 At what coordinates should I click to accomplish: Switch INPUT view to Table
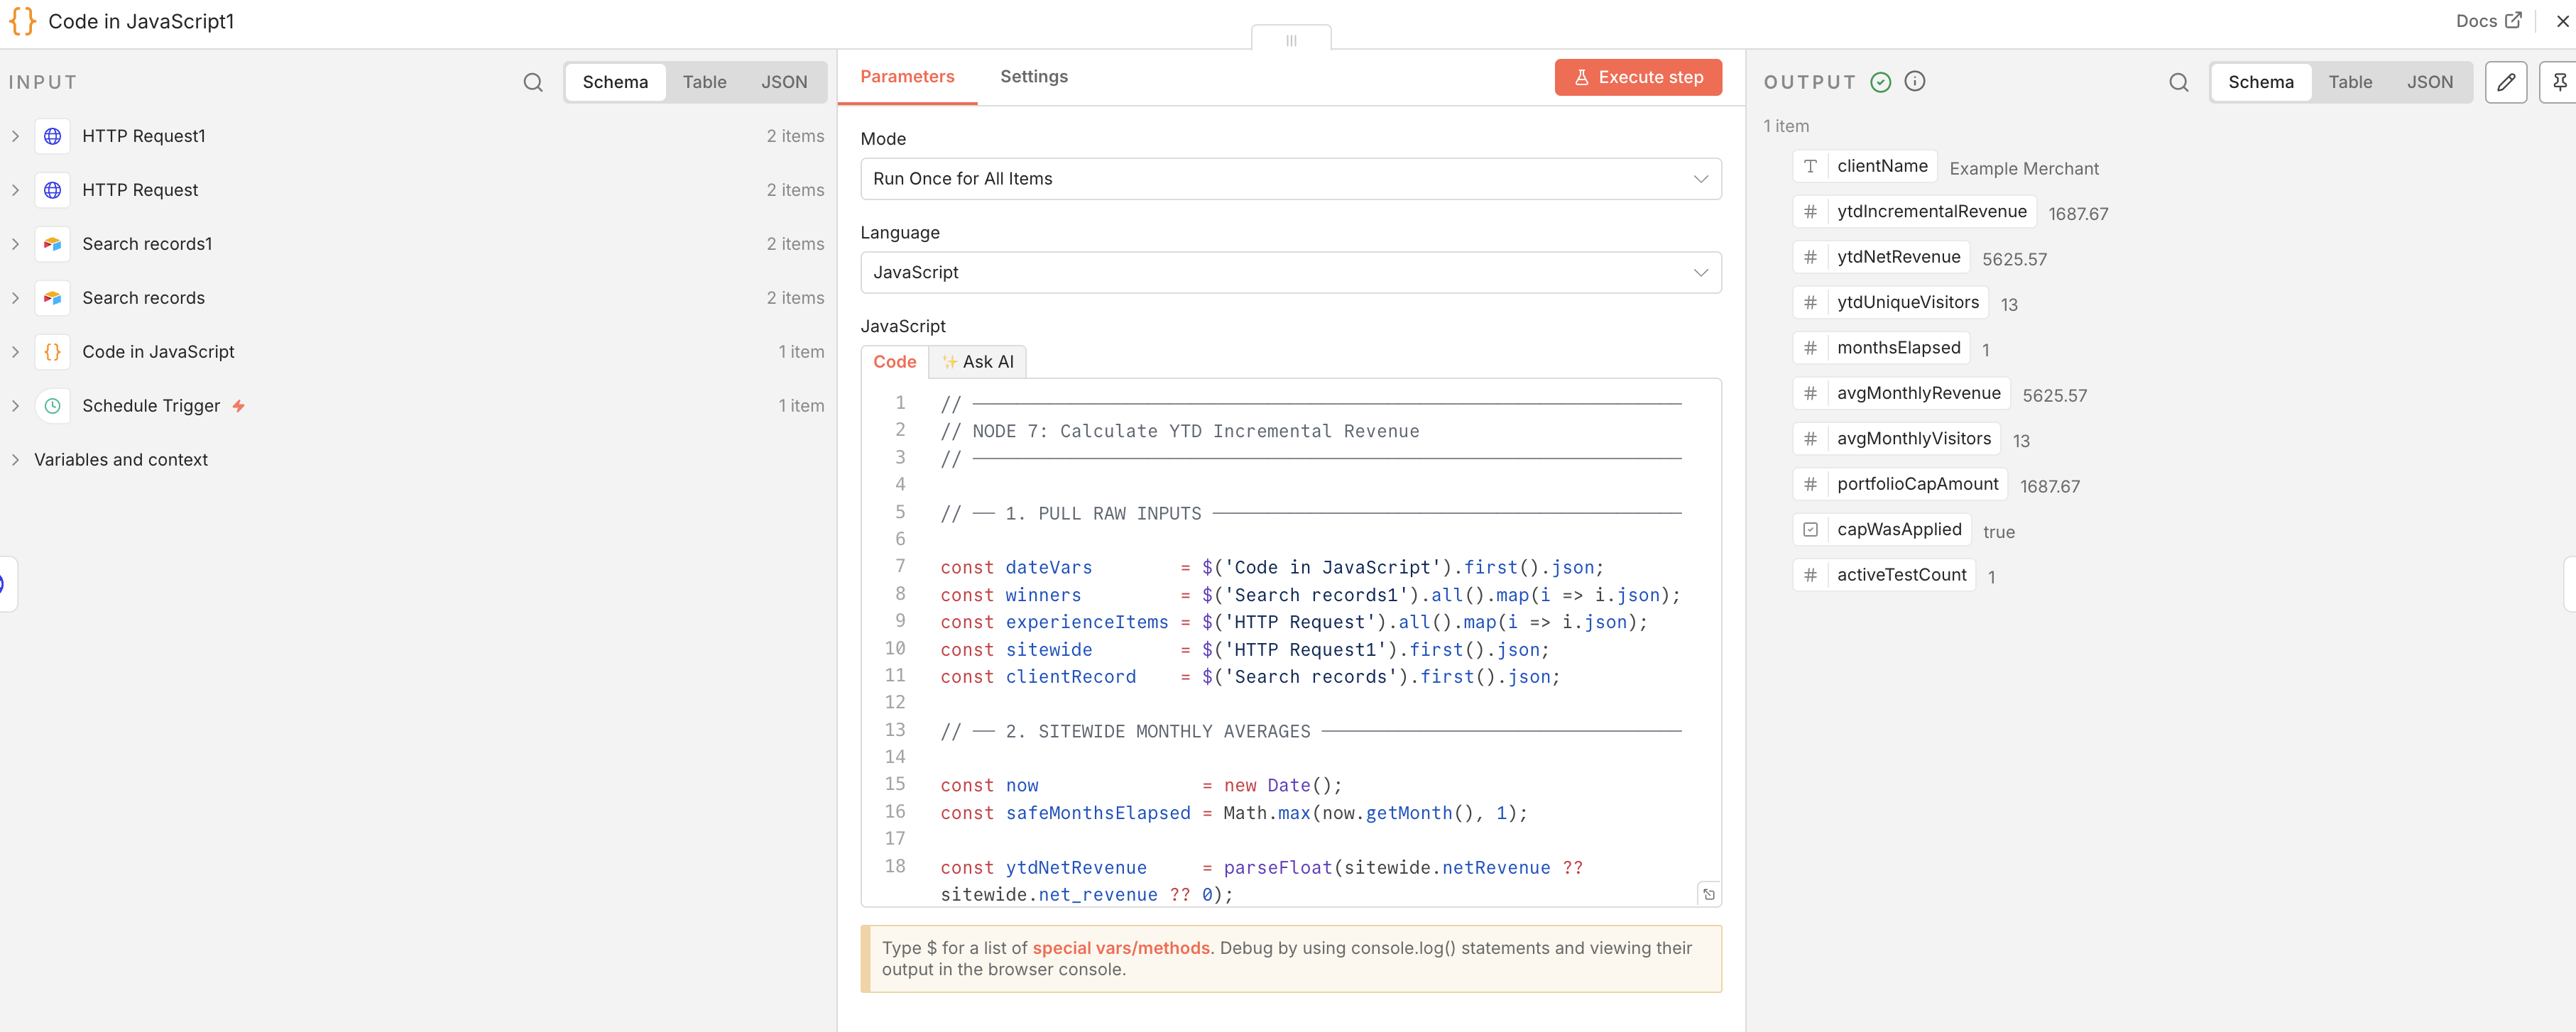pos(704,82)
